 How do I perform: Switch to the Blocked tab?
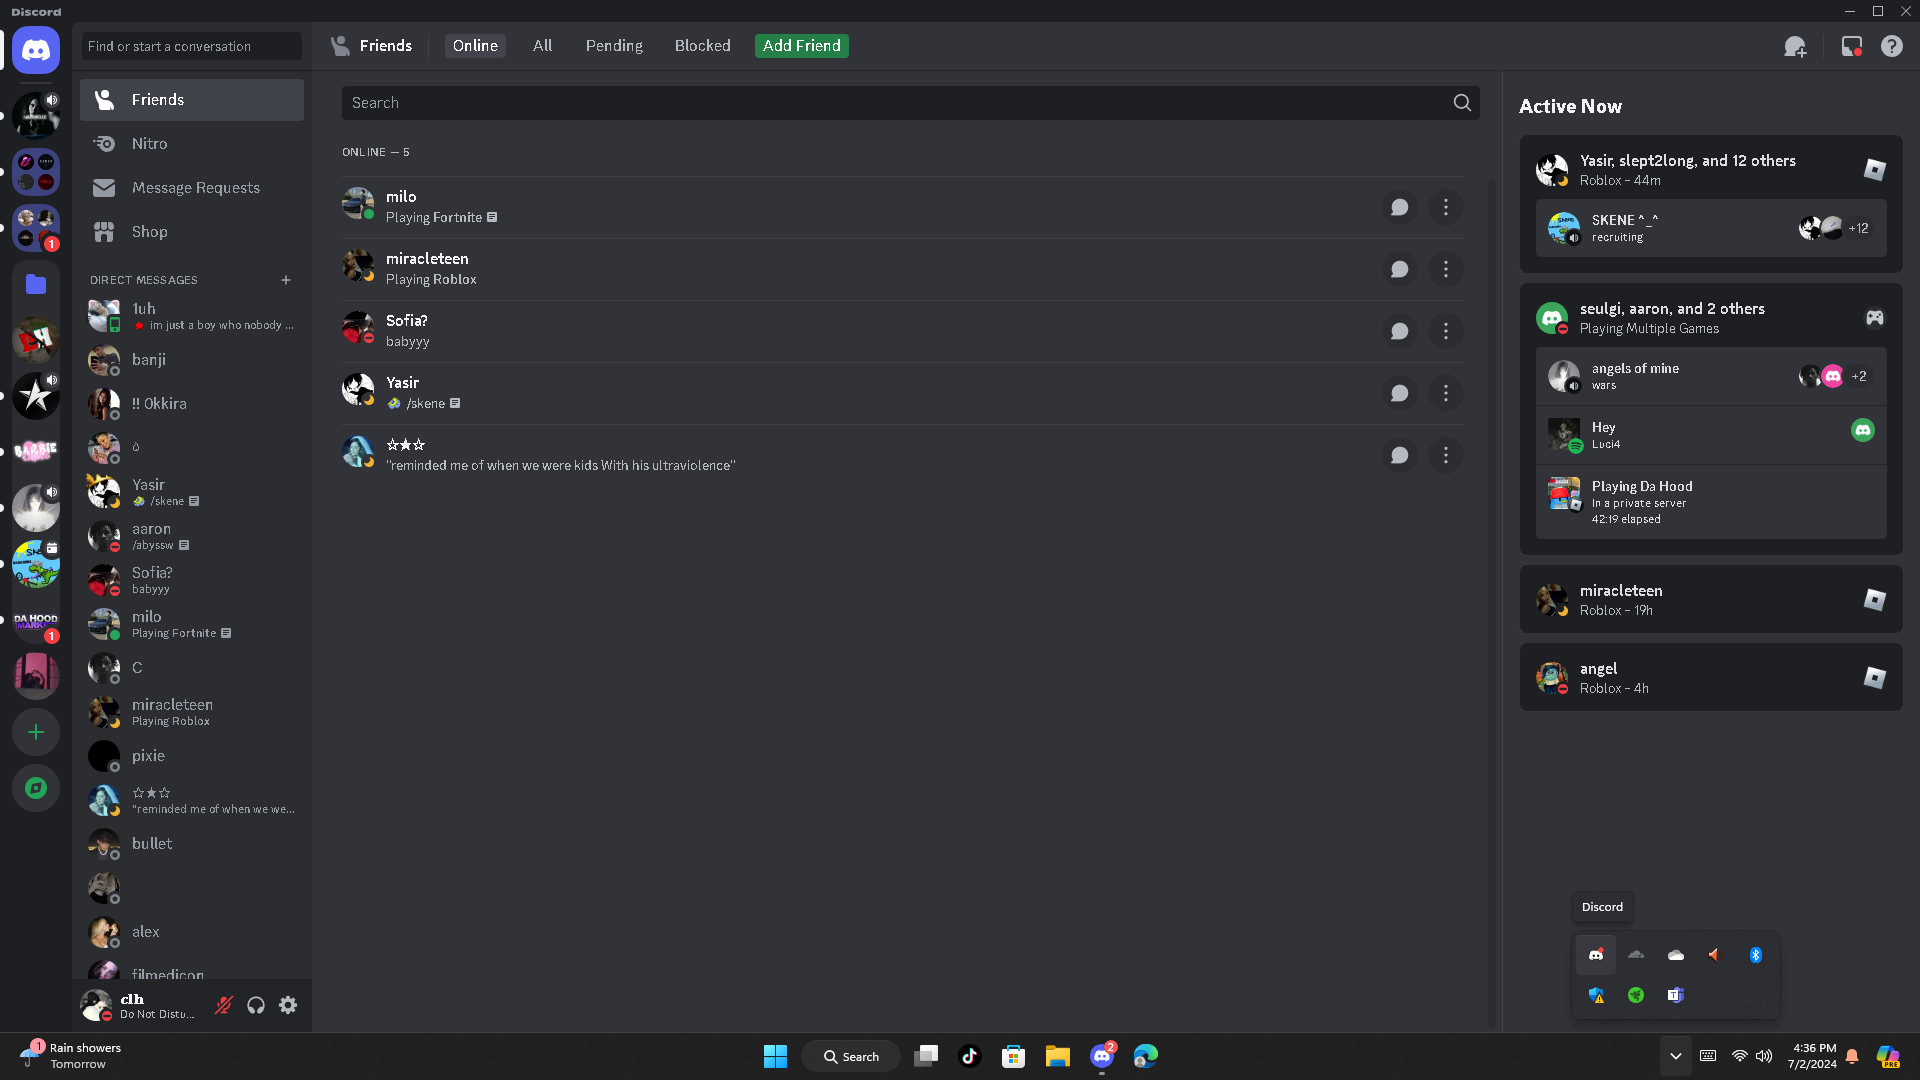(702, 46)
